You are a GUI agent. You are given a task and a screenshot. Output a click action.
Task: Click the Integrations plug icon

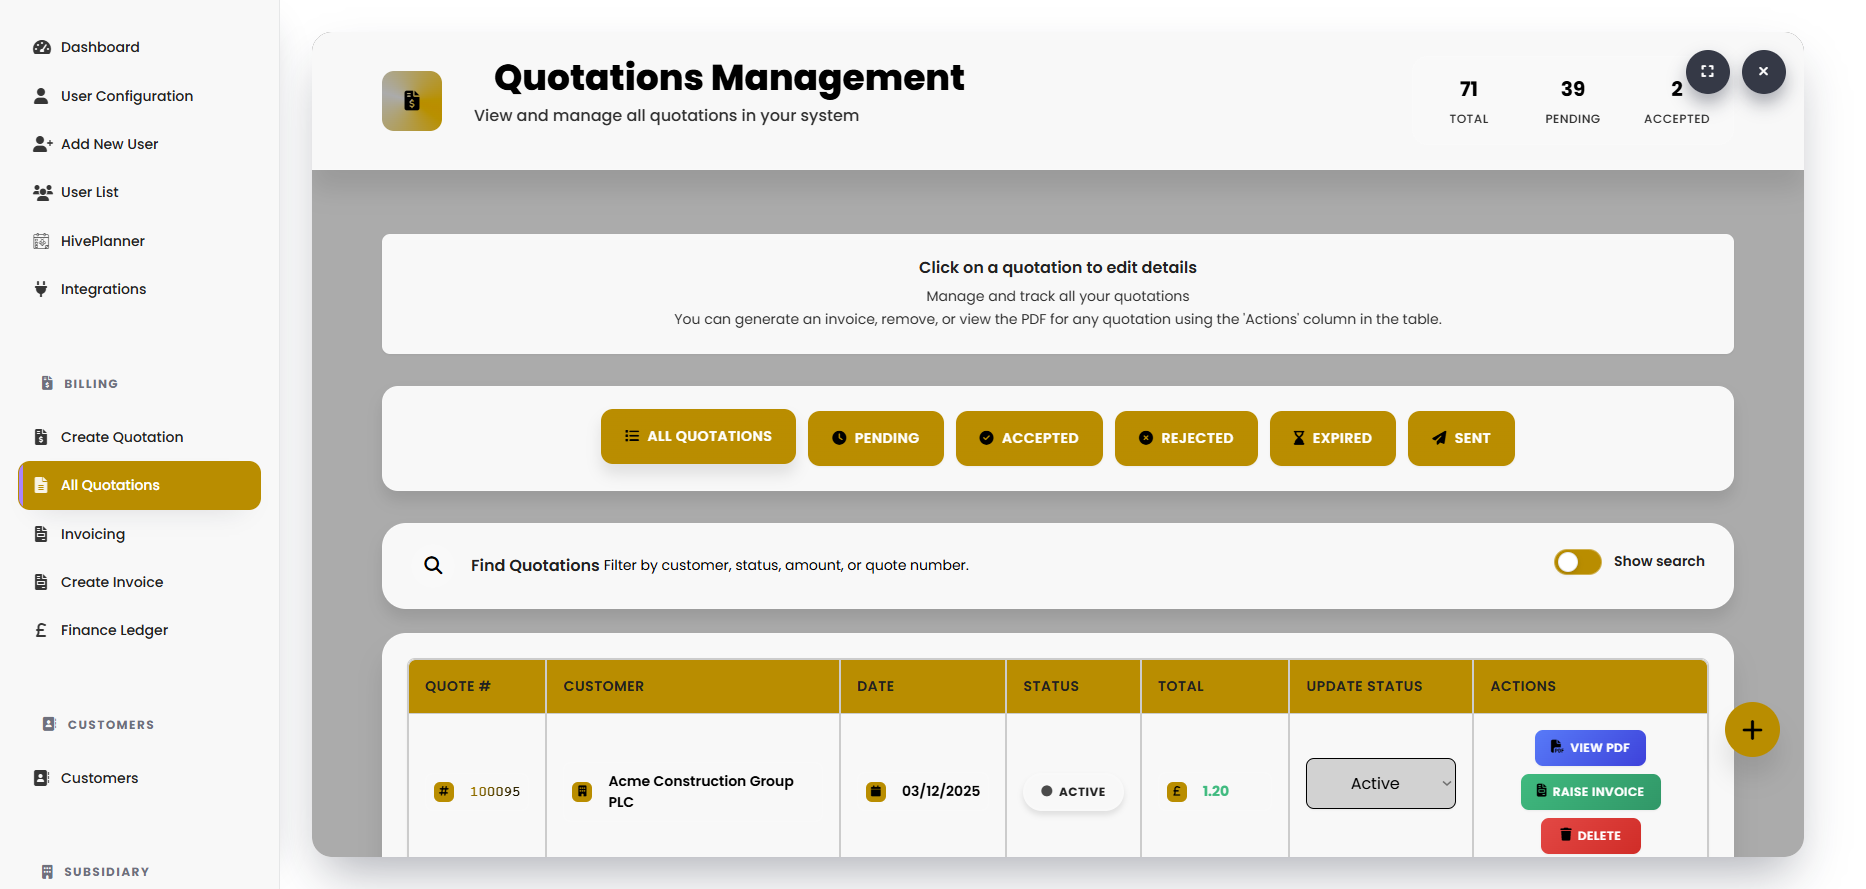[41, 289]
